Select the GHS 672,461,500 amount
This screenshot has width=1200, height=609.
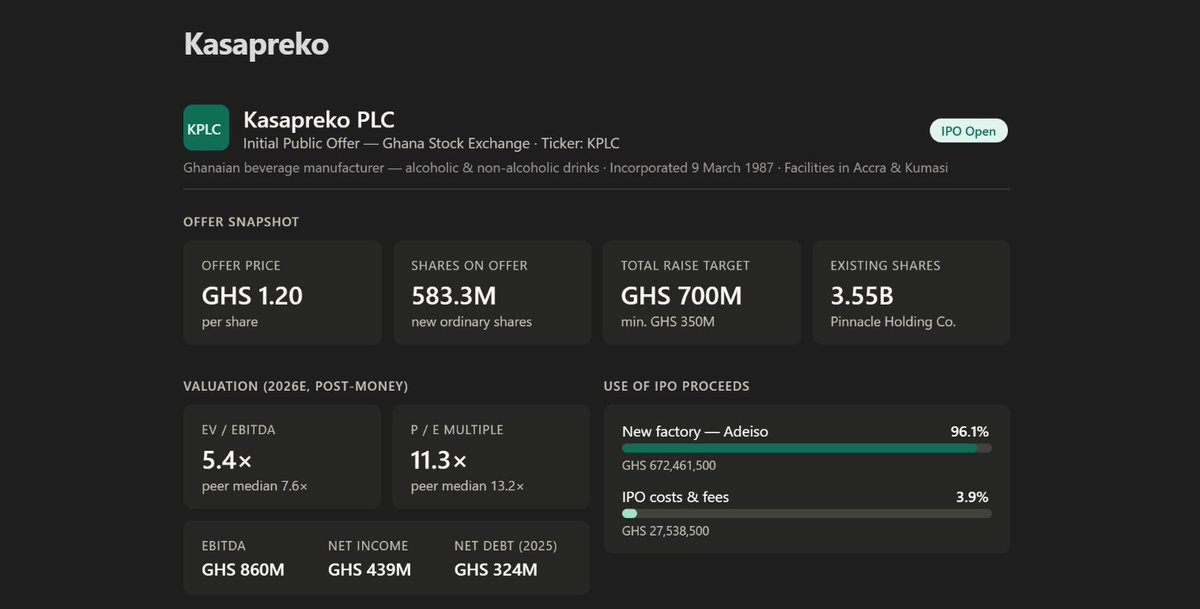coord(669,465)
